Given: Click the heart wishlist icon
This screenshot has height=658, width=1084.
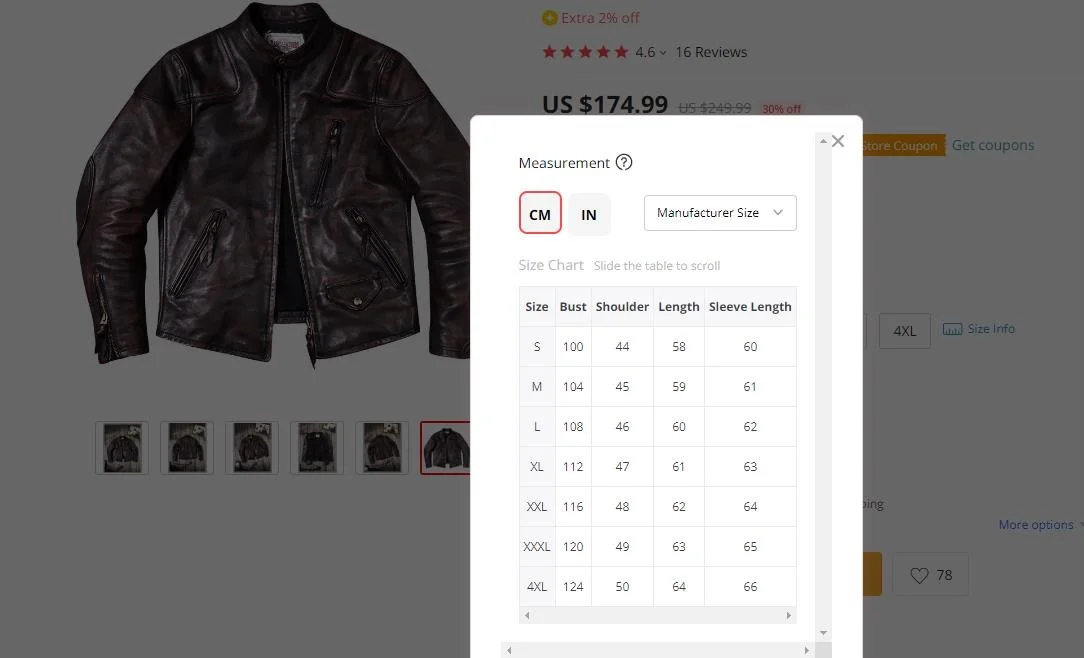Looking at the screenshot, I should [x=919, y=575].
